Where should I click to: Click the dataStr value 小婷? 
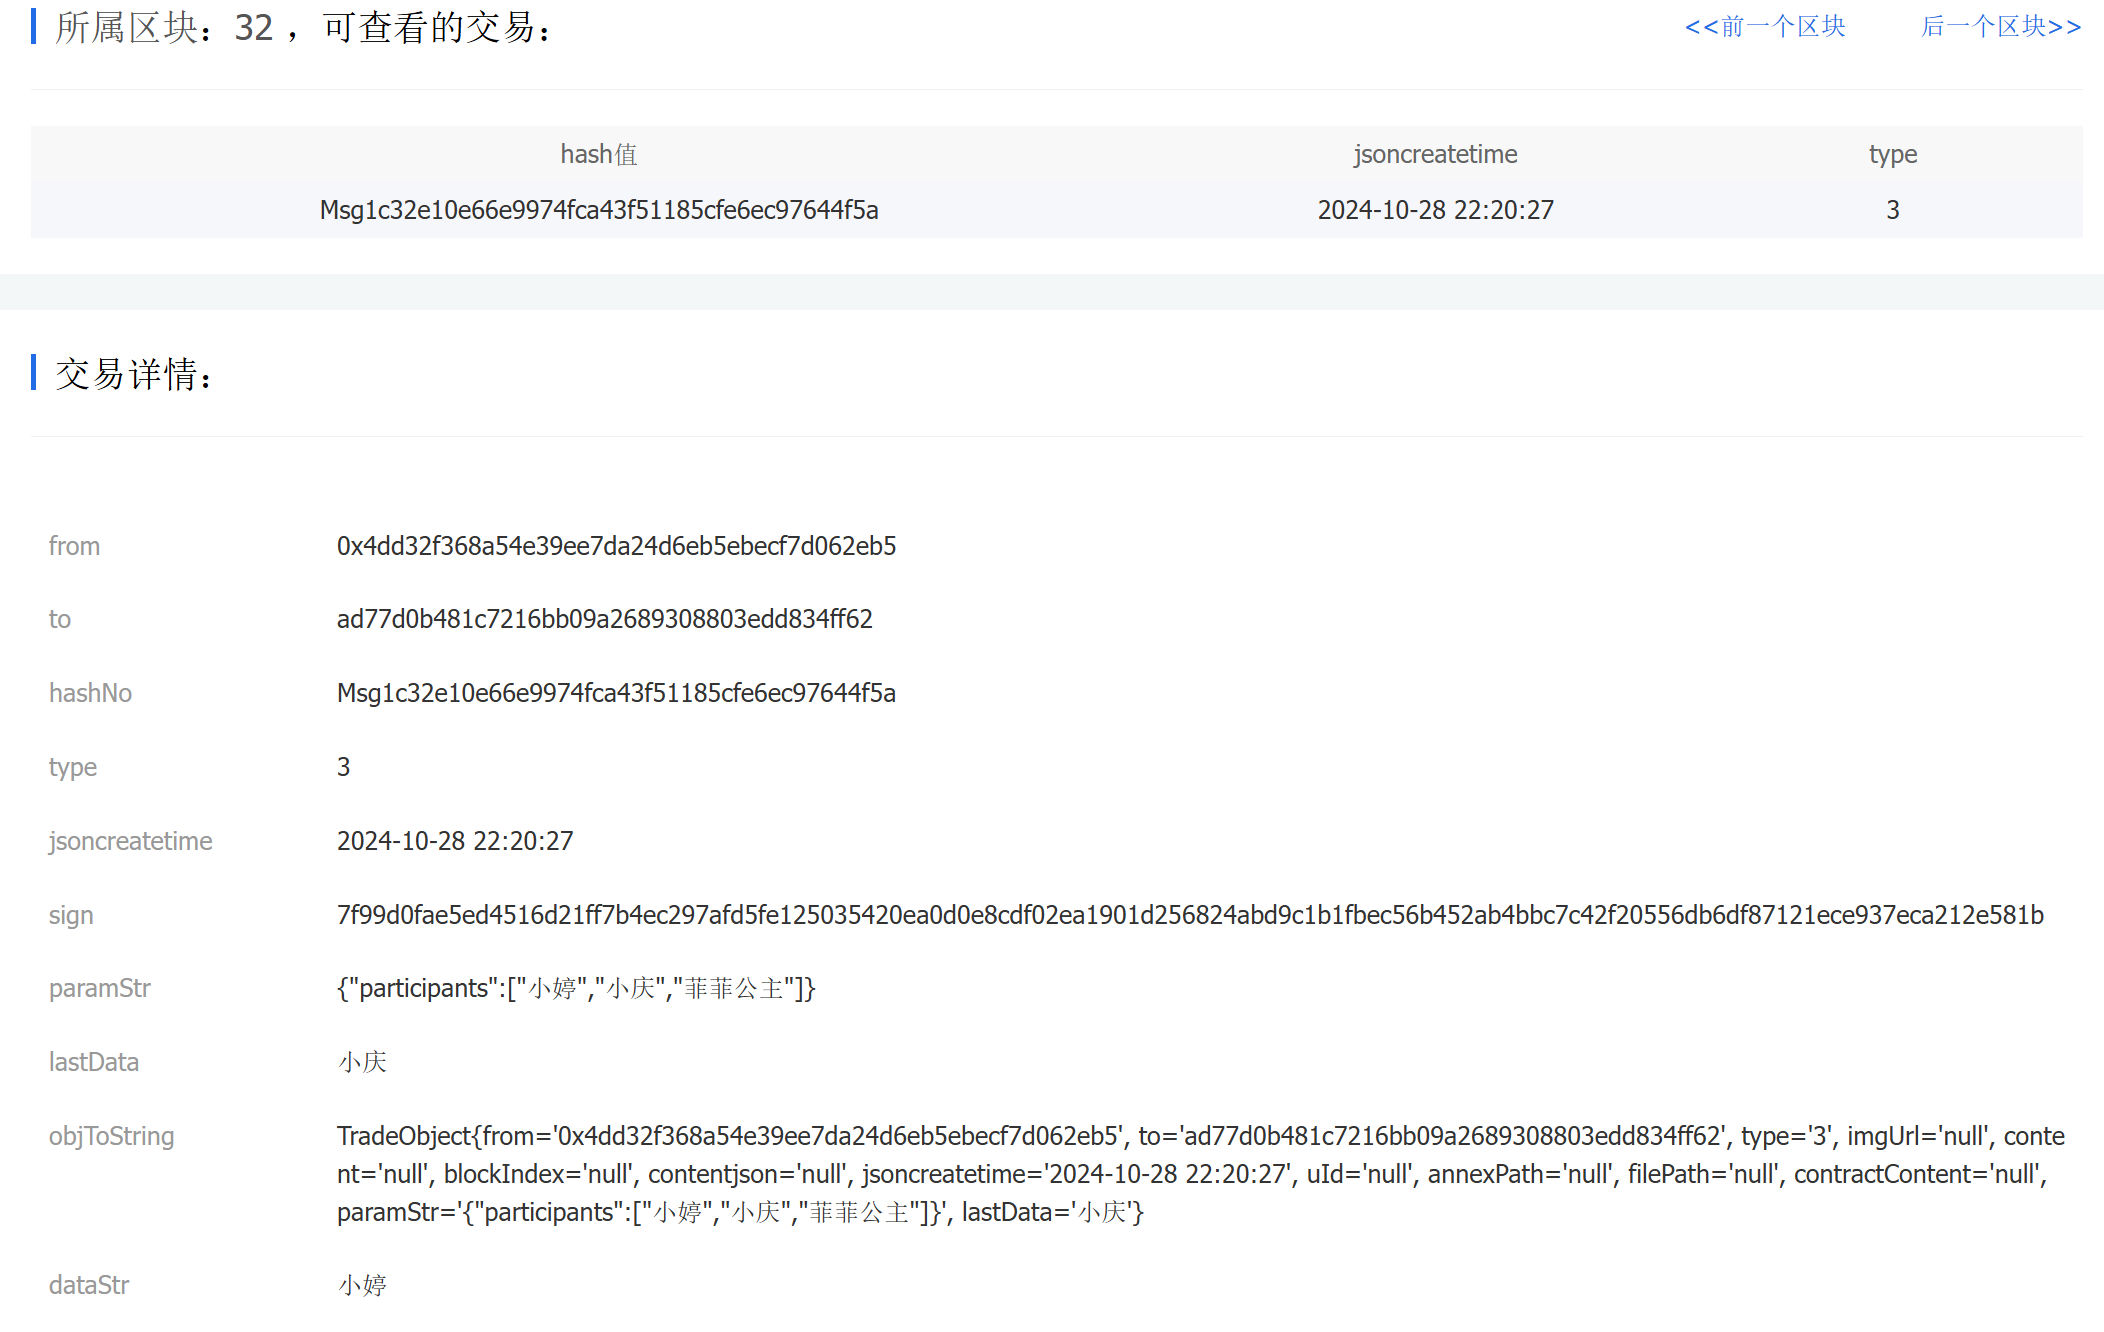(x=362, y=1285)
